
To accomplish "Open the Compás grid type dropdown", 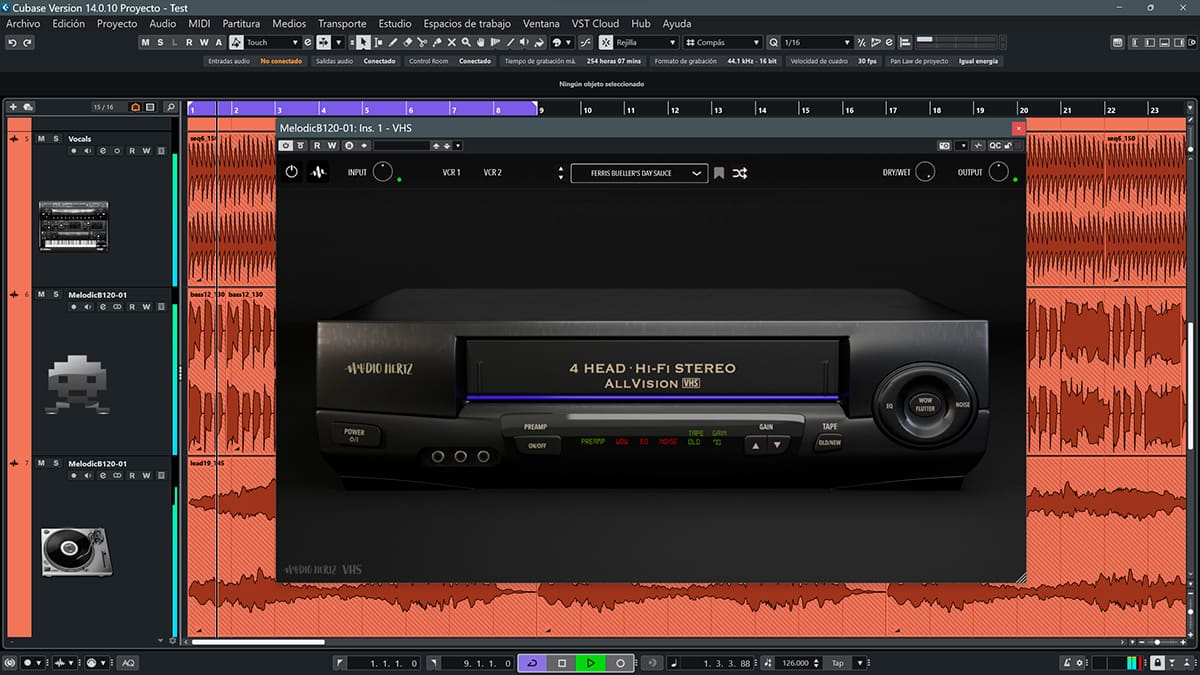I will coord(722,43).
